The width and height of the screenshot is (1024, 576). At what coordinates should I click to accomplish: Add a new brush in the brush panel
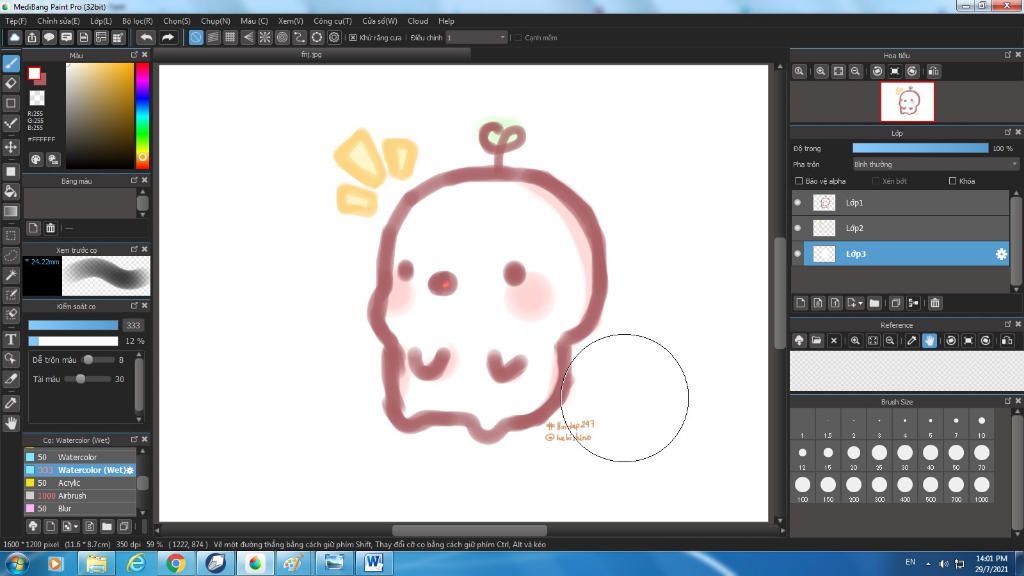click(x=50, y=526)
